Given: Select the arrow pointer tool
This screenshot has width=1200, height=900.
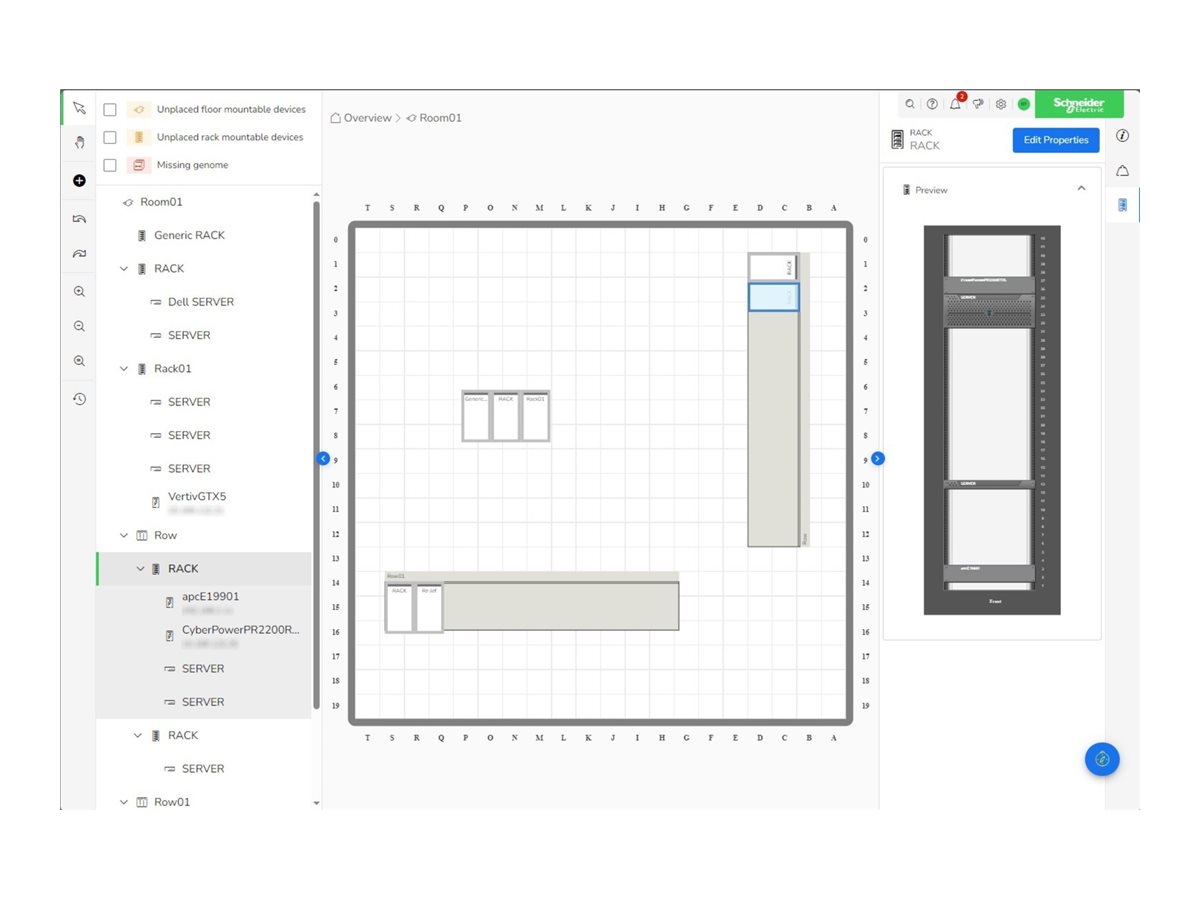Looking at the screenshot, I should point(79,108).
